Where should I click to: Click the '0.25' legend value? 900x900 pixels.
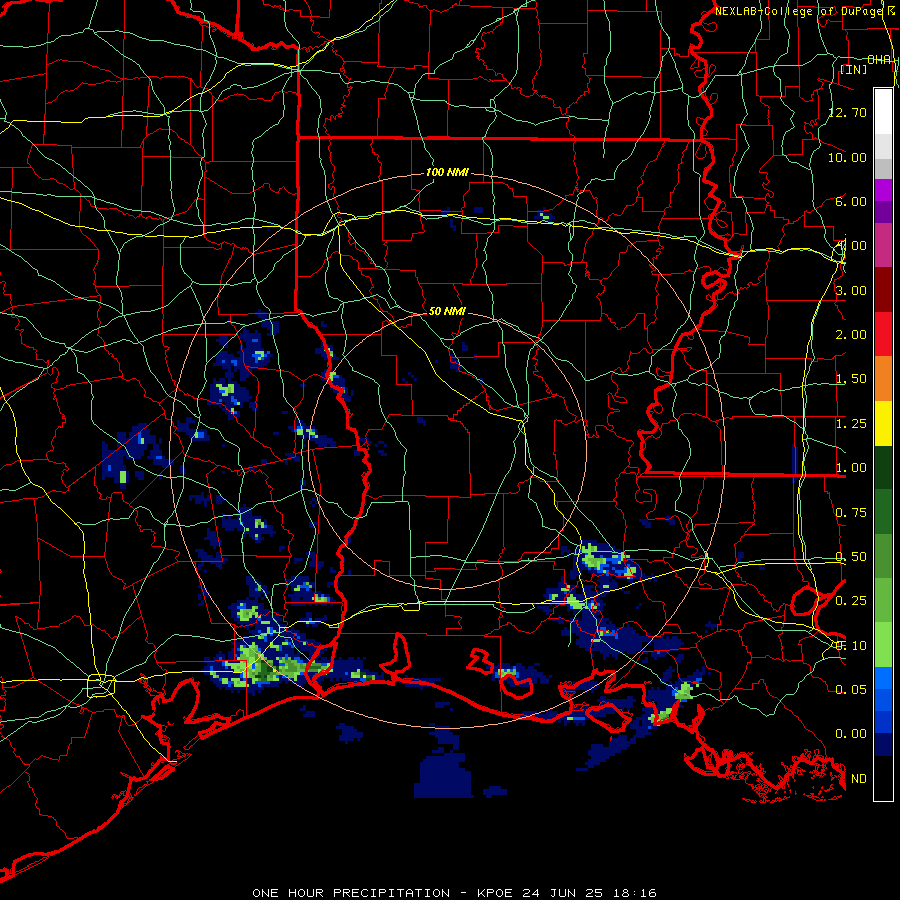851,601
